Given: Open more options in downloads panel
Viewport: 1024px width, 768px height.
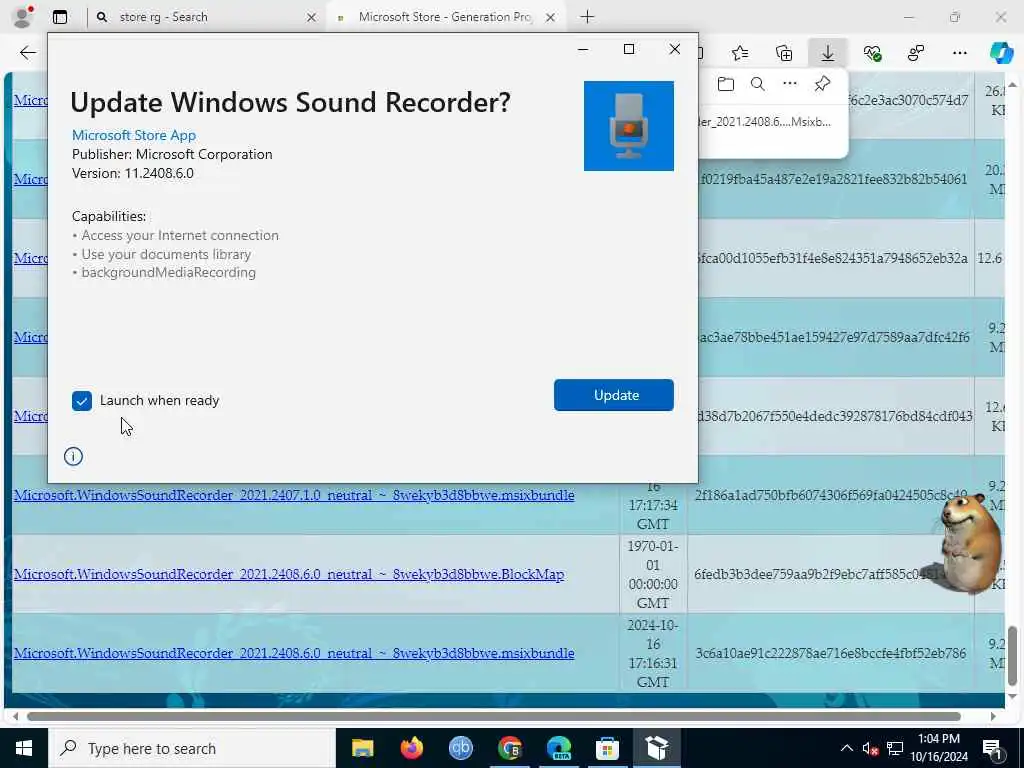Looking at the screenshot, I should pyautogui.click(x=790, y=84).
